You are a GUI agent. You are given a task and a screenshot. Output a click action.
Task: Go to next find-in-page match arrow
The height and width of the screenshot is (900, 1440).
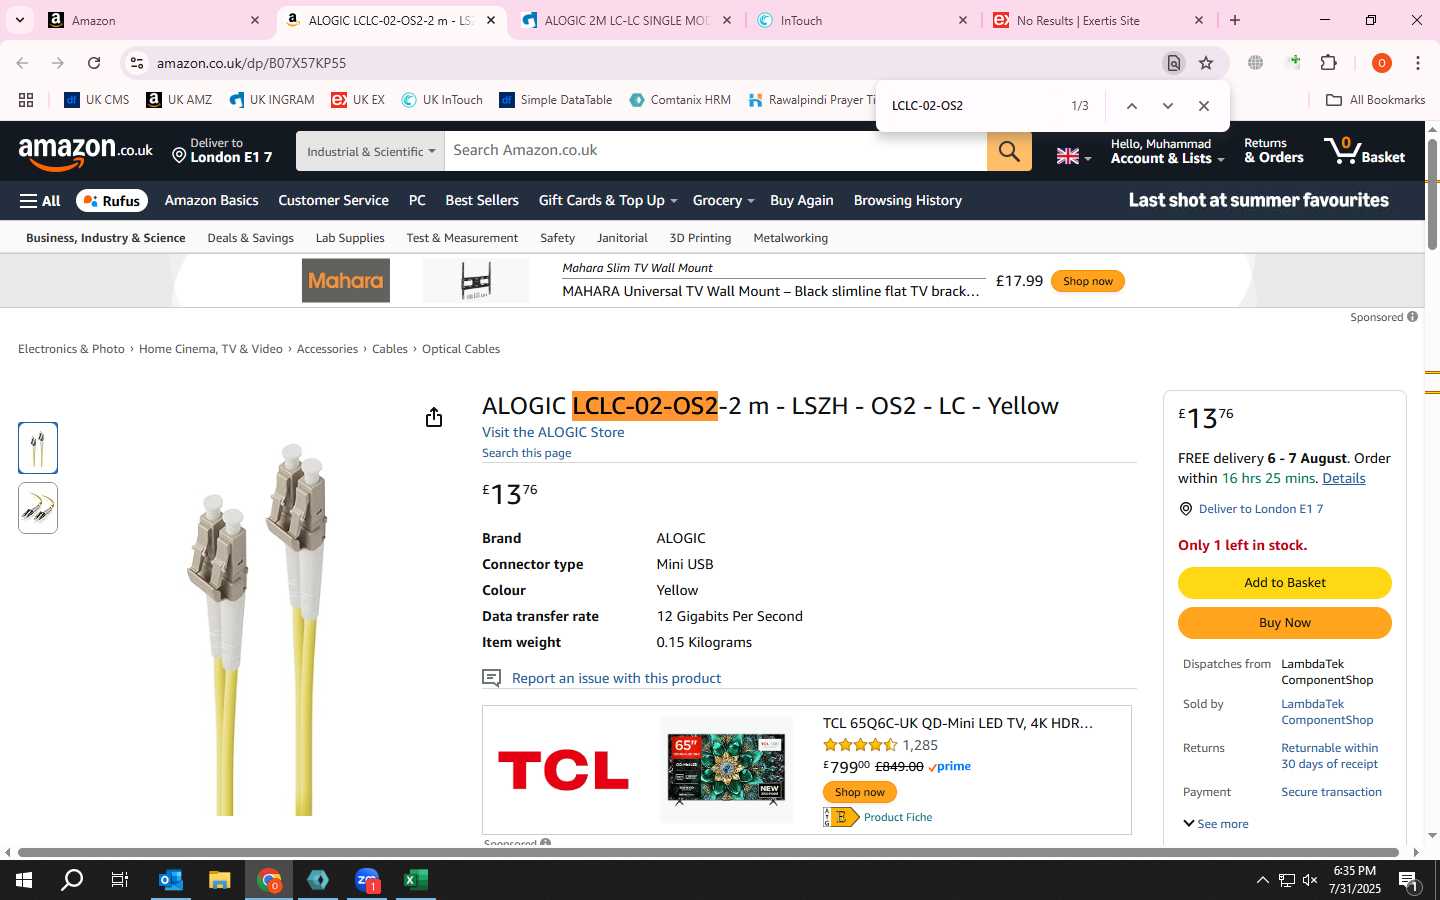point(1167,106)
